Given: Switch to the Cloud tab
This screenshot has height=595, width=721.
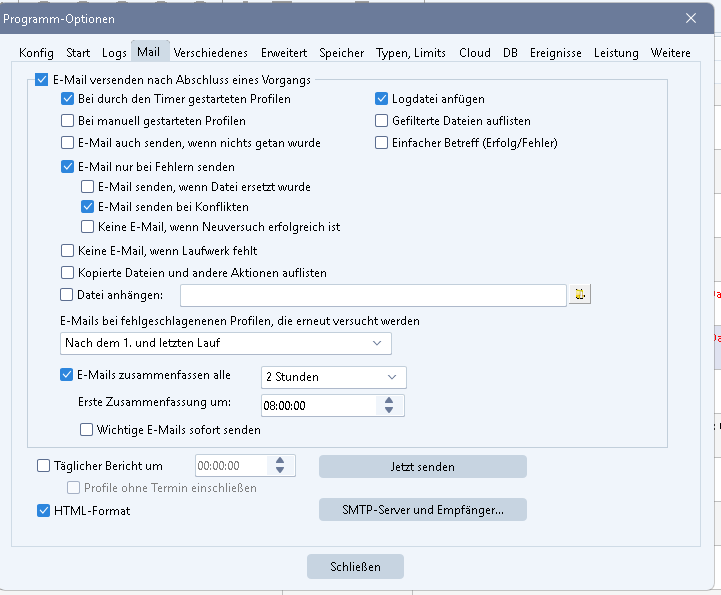Looking at the screenshot, I should click(x=475, y=53).
